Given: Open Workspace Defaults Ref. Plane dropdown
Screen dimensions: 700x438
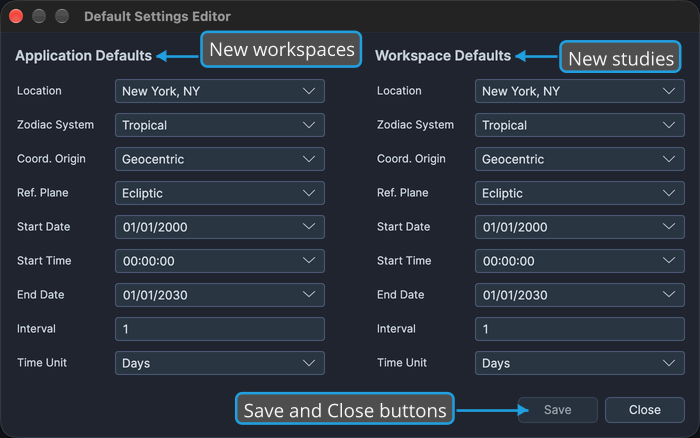Looking at the screenshot, I should (x=579, y=193).
